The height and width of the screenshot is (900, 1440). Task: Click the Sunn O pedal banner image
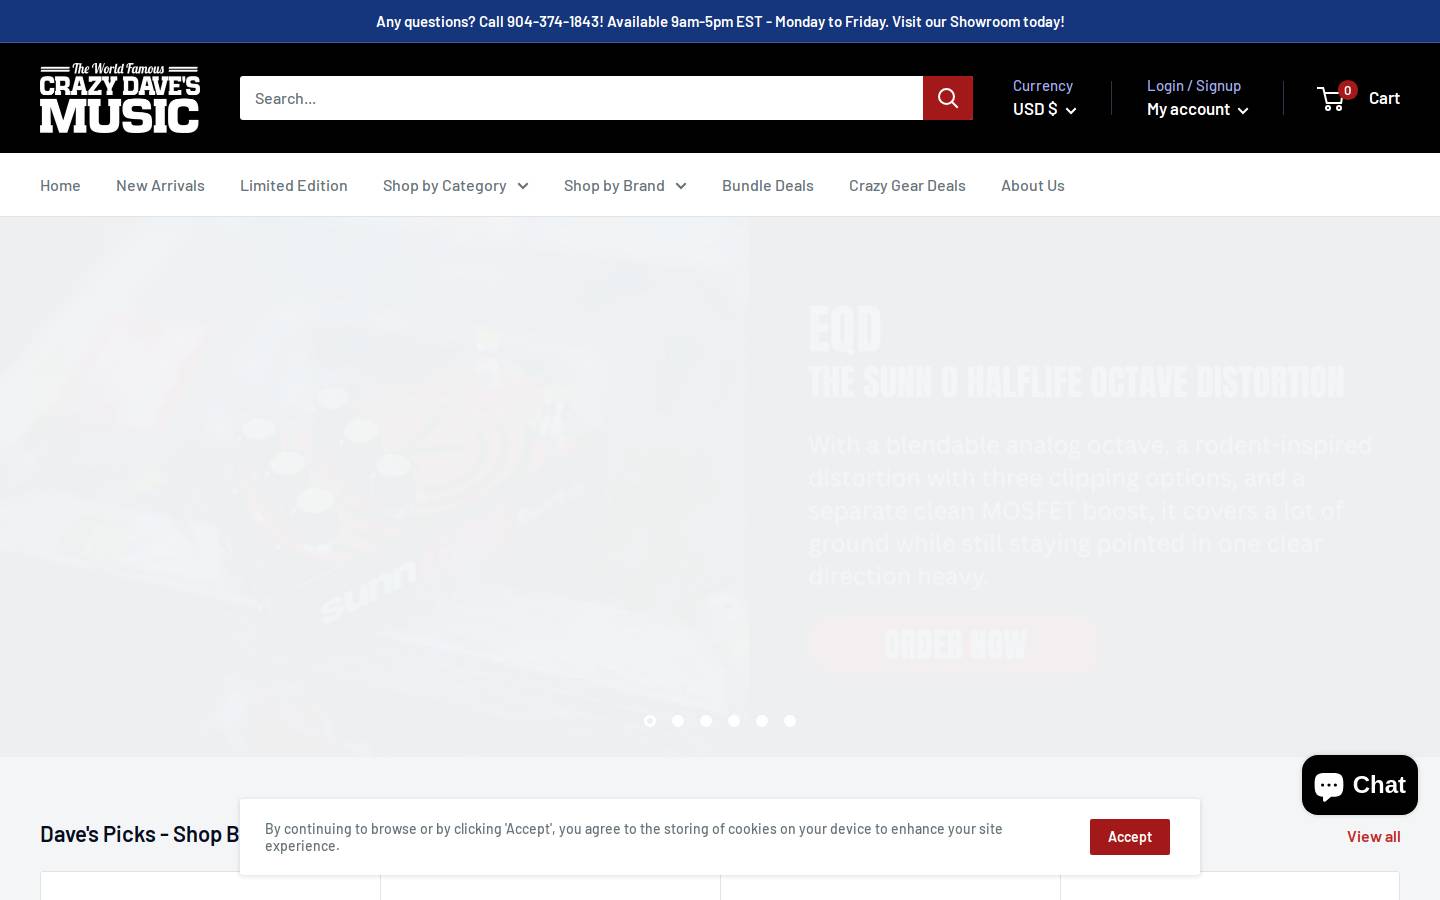point(375,487)
